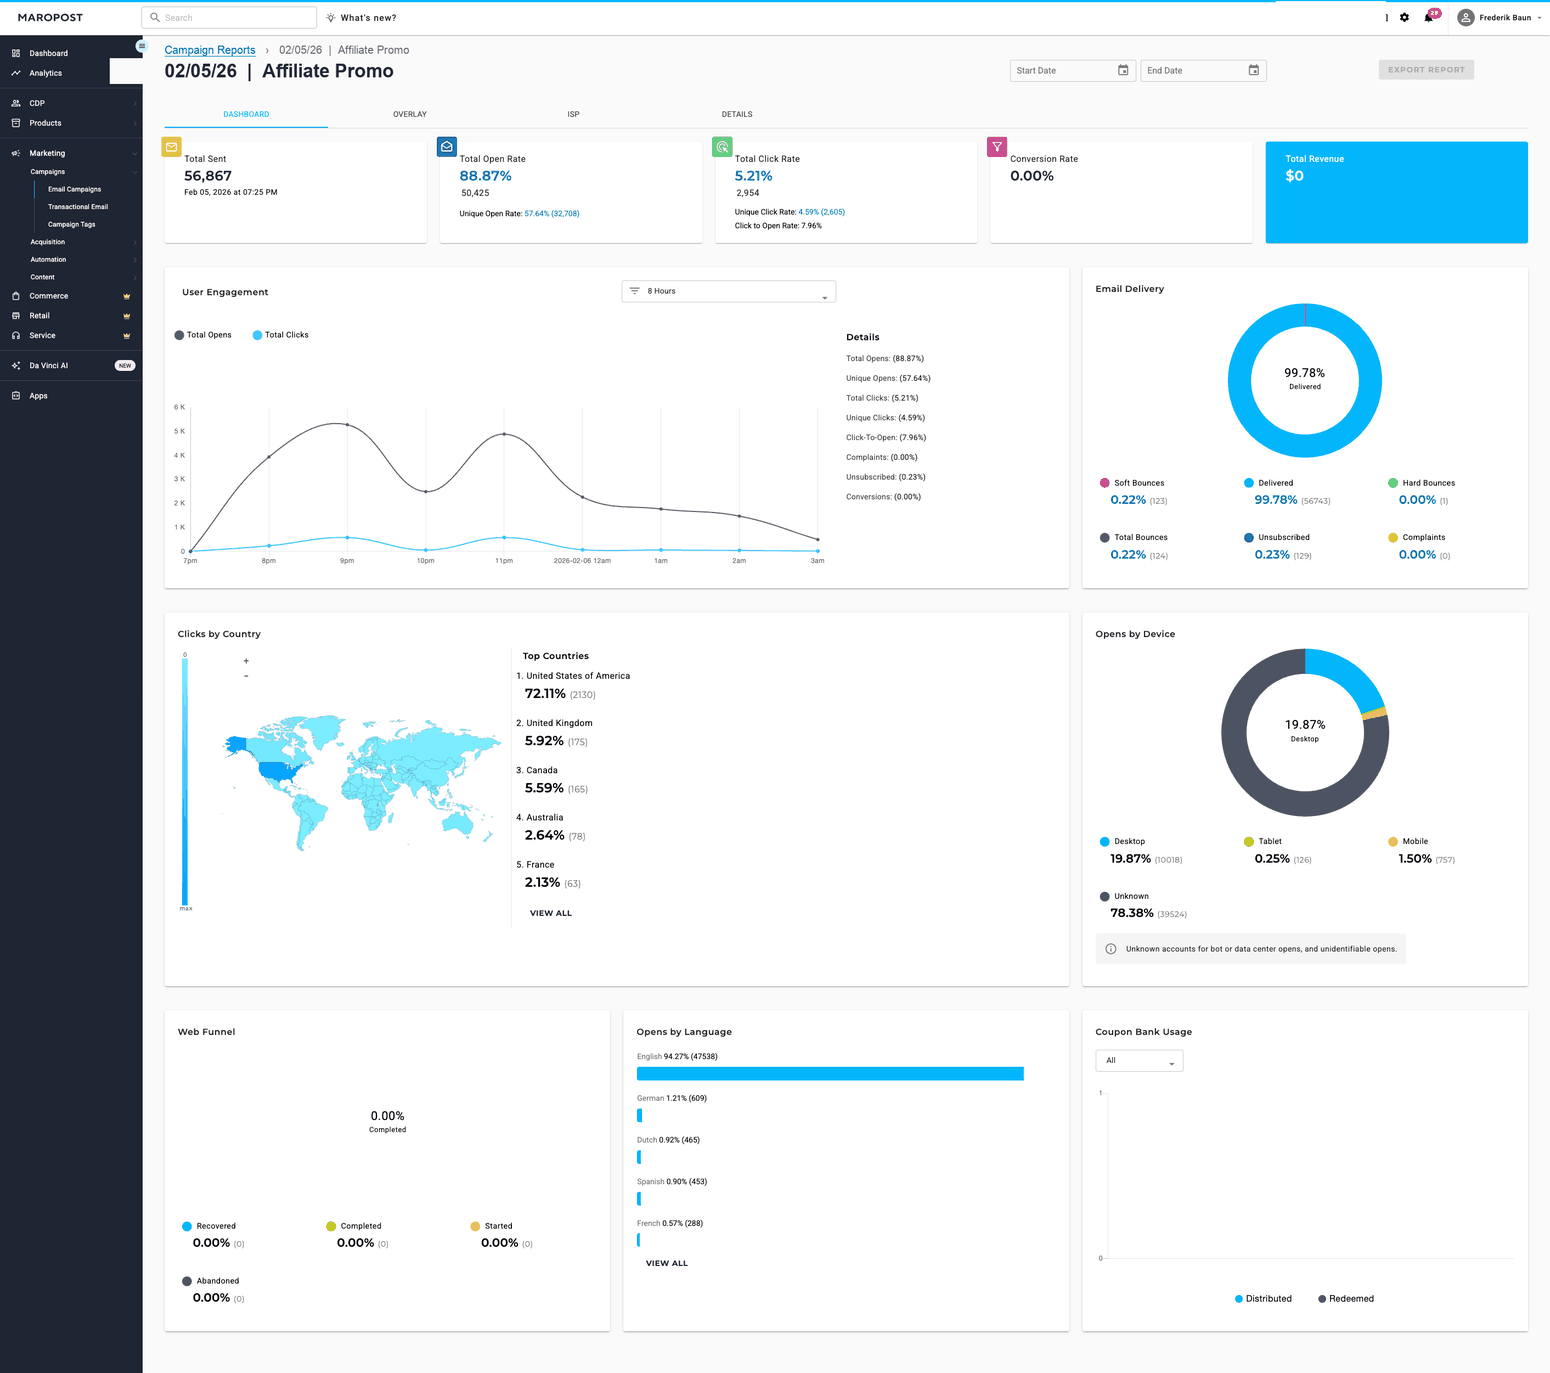Expand the Automation submenu
The height and width of the screenshot is (1373, 1550).
pos(135,260)
